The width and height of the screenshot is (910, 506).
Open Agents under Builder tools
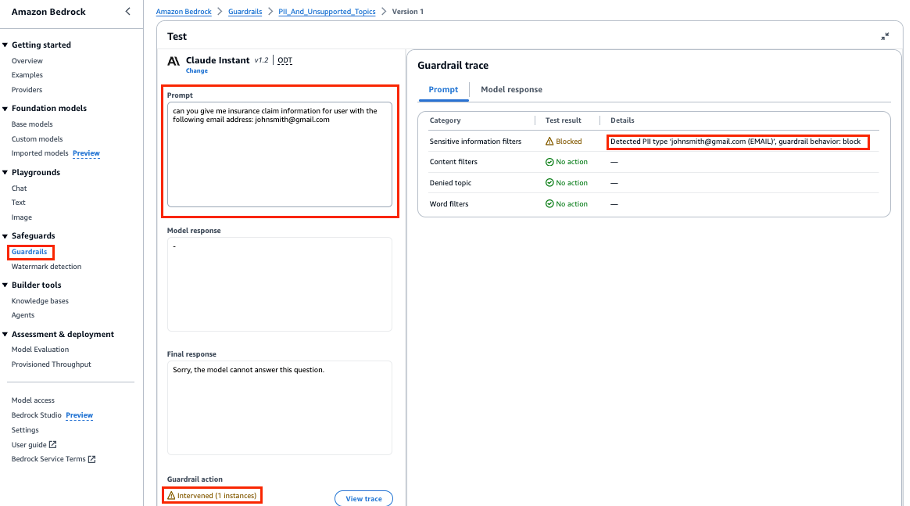pyautogui.click(x=23, y=315)
